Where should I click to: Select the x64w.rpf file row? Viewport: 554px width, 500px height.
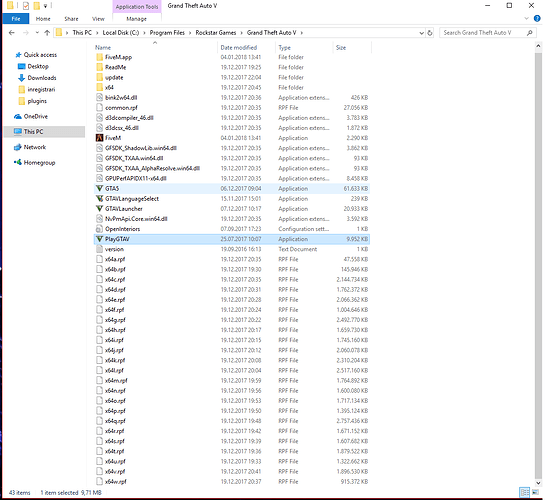(232, 482)
